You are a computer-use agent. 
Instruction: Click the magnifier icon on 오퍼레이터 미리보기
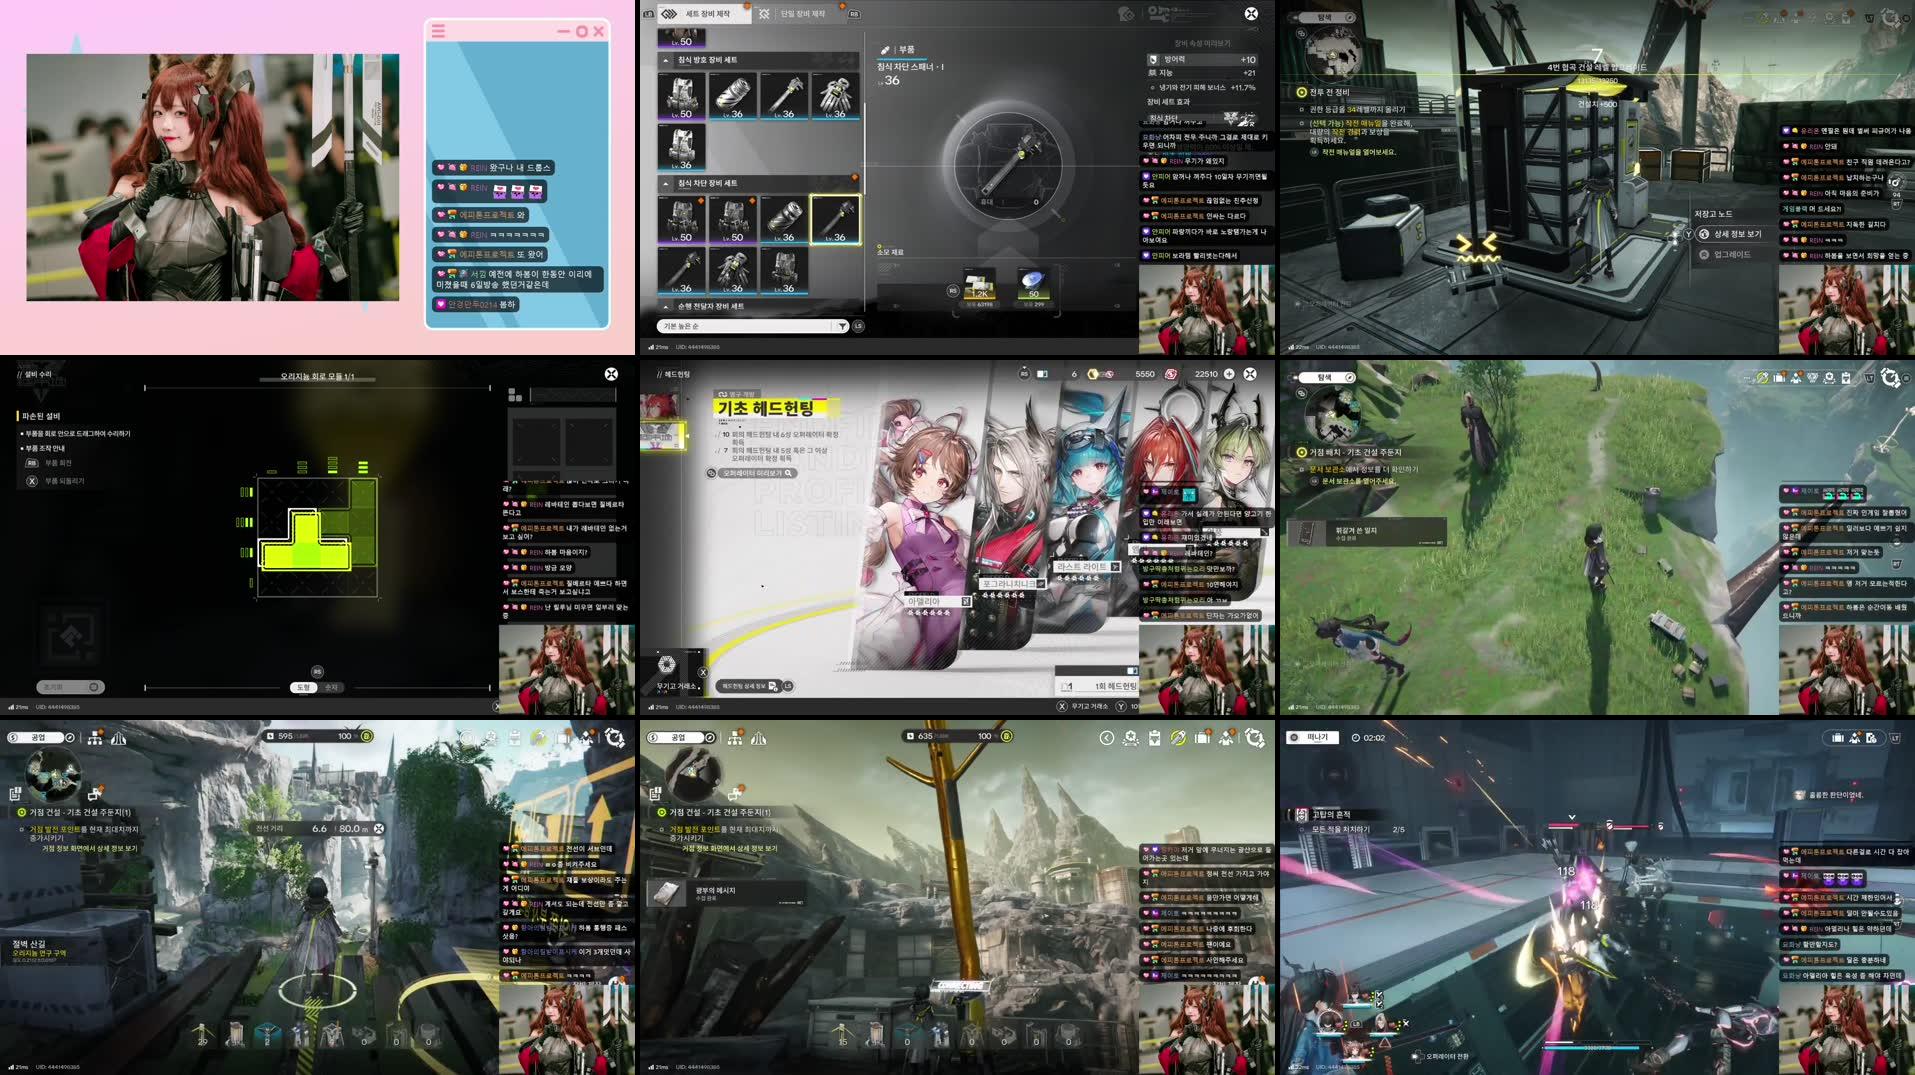pyautogui.click(x=788, y=474)
